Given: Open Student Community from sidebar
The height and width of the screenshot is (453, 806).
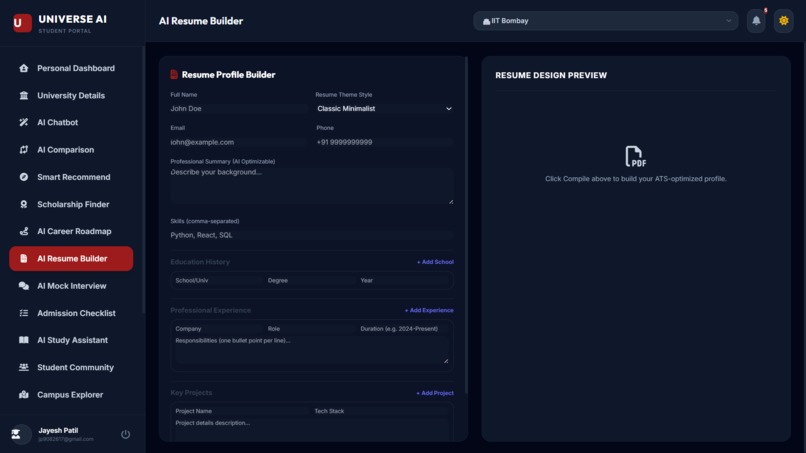Looking at the screenshot, I should point(71,367).
